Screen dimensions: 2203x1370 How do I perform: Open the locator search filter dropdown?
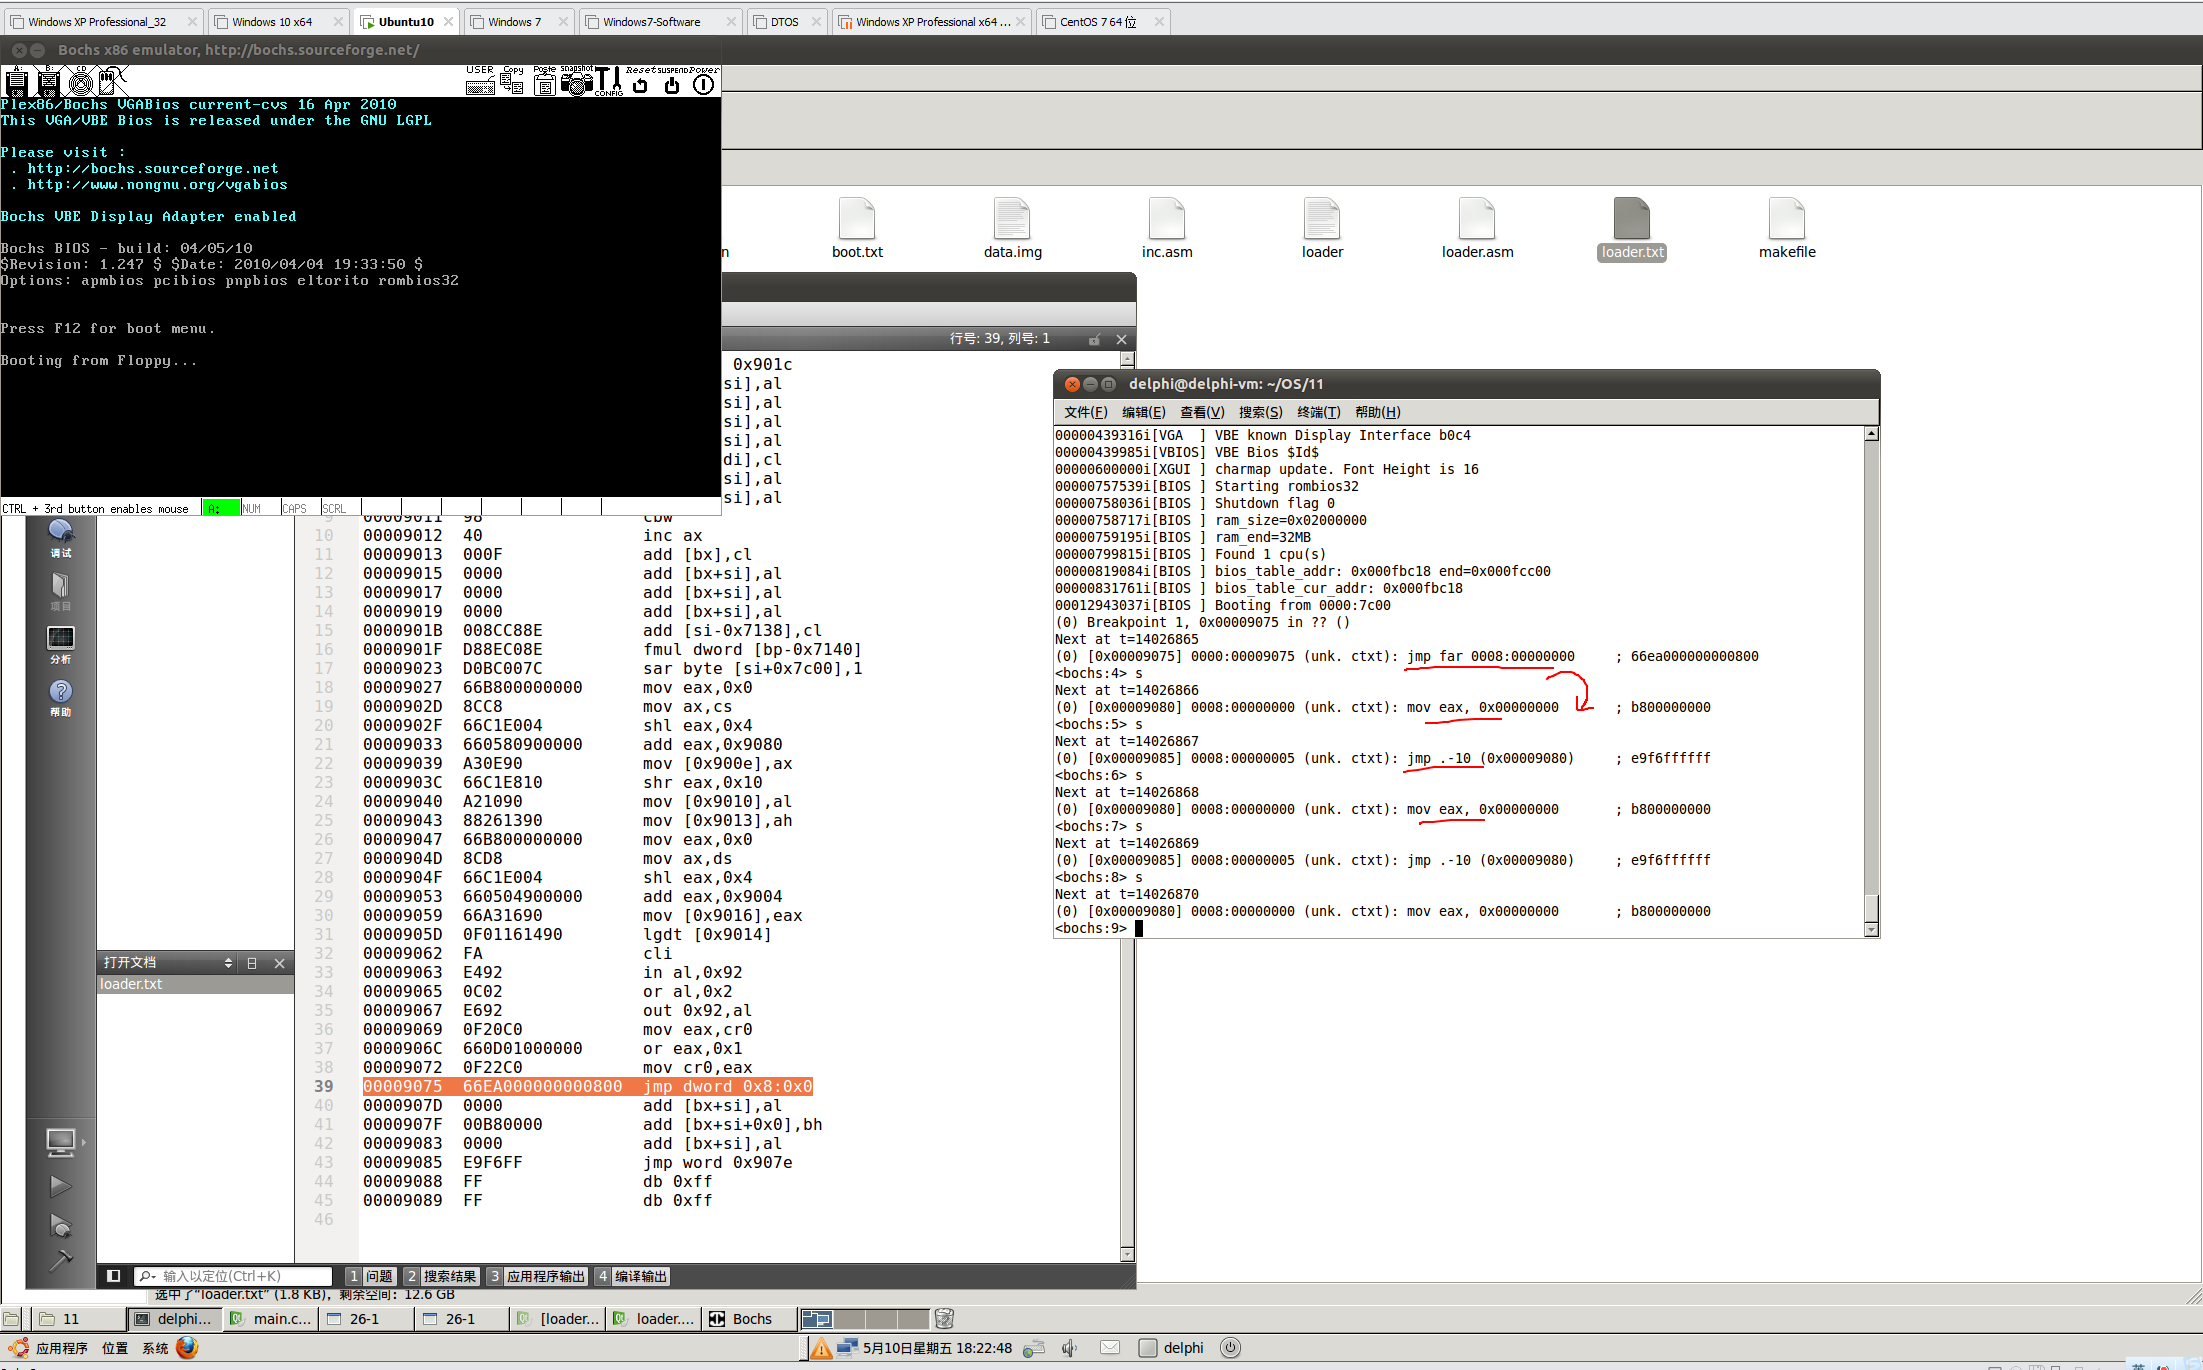tap(147, 1276)
